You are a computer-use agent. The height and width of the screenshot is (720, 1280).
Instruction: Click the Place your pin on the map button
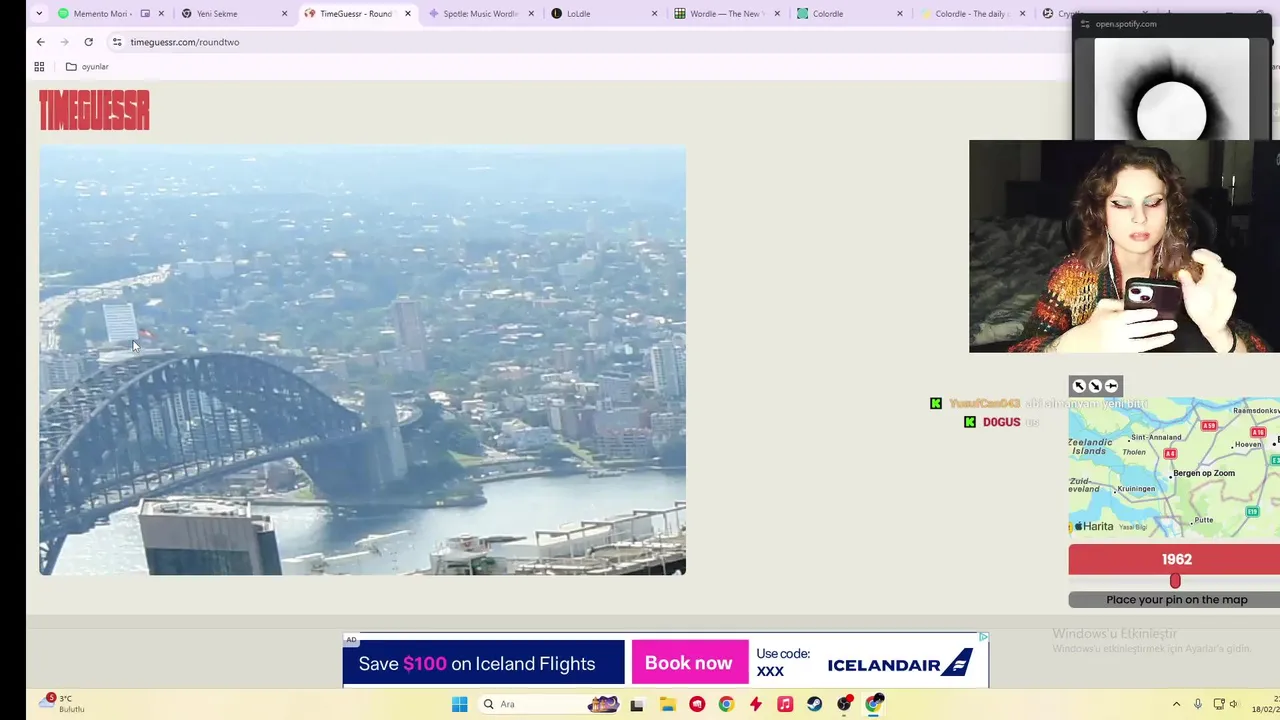click(x=1175, y=600)
